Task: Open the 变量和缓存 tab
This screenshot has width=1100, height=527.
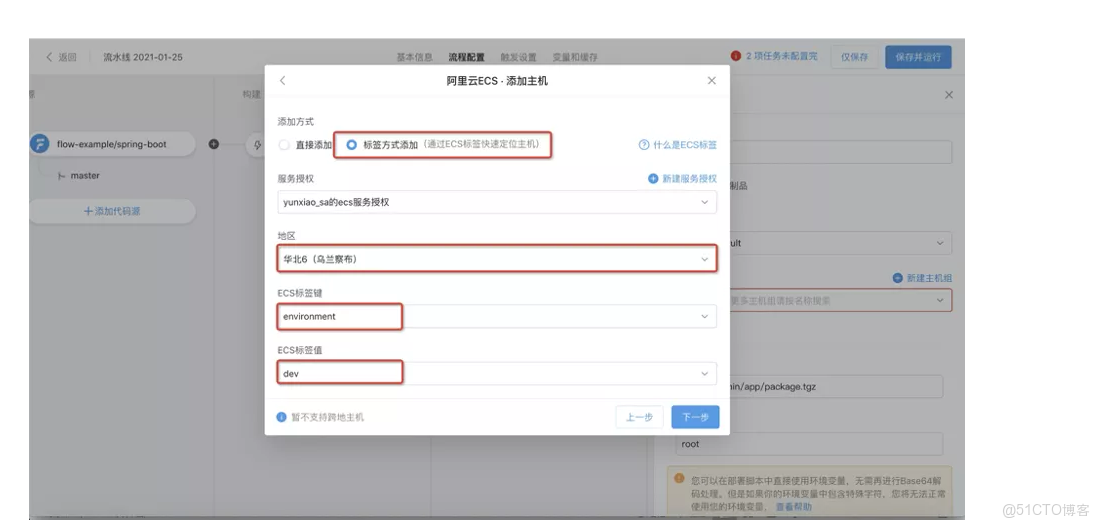Action: [575, 58]
